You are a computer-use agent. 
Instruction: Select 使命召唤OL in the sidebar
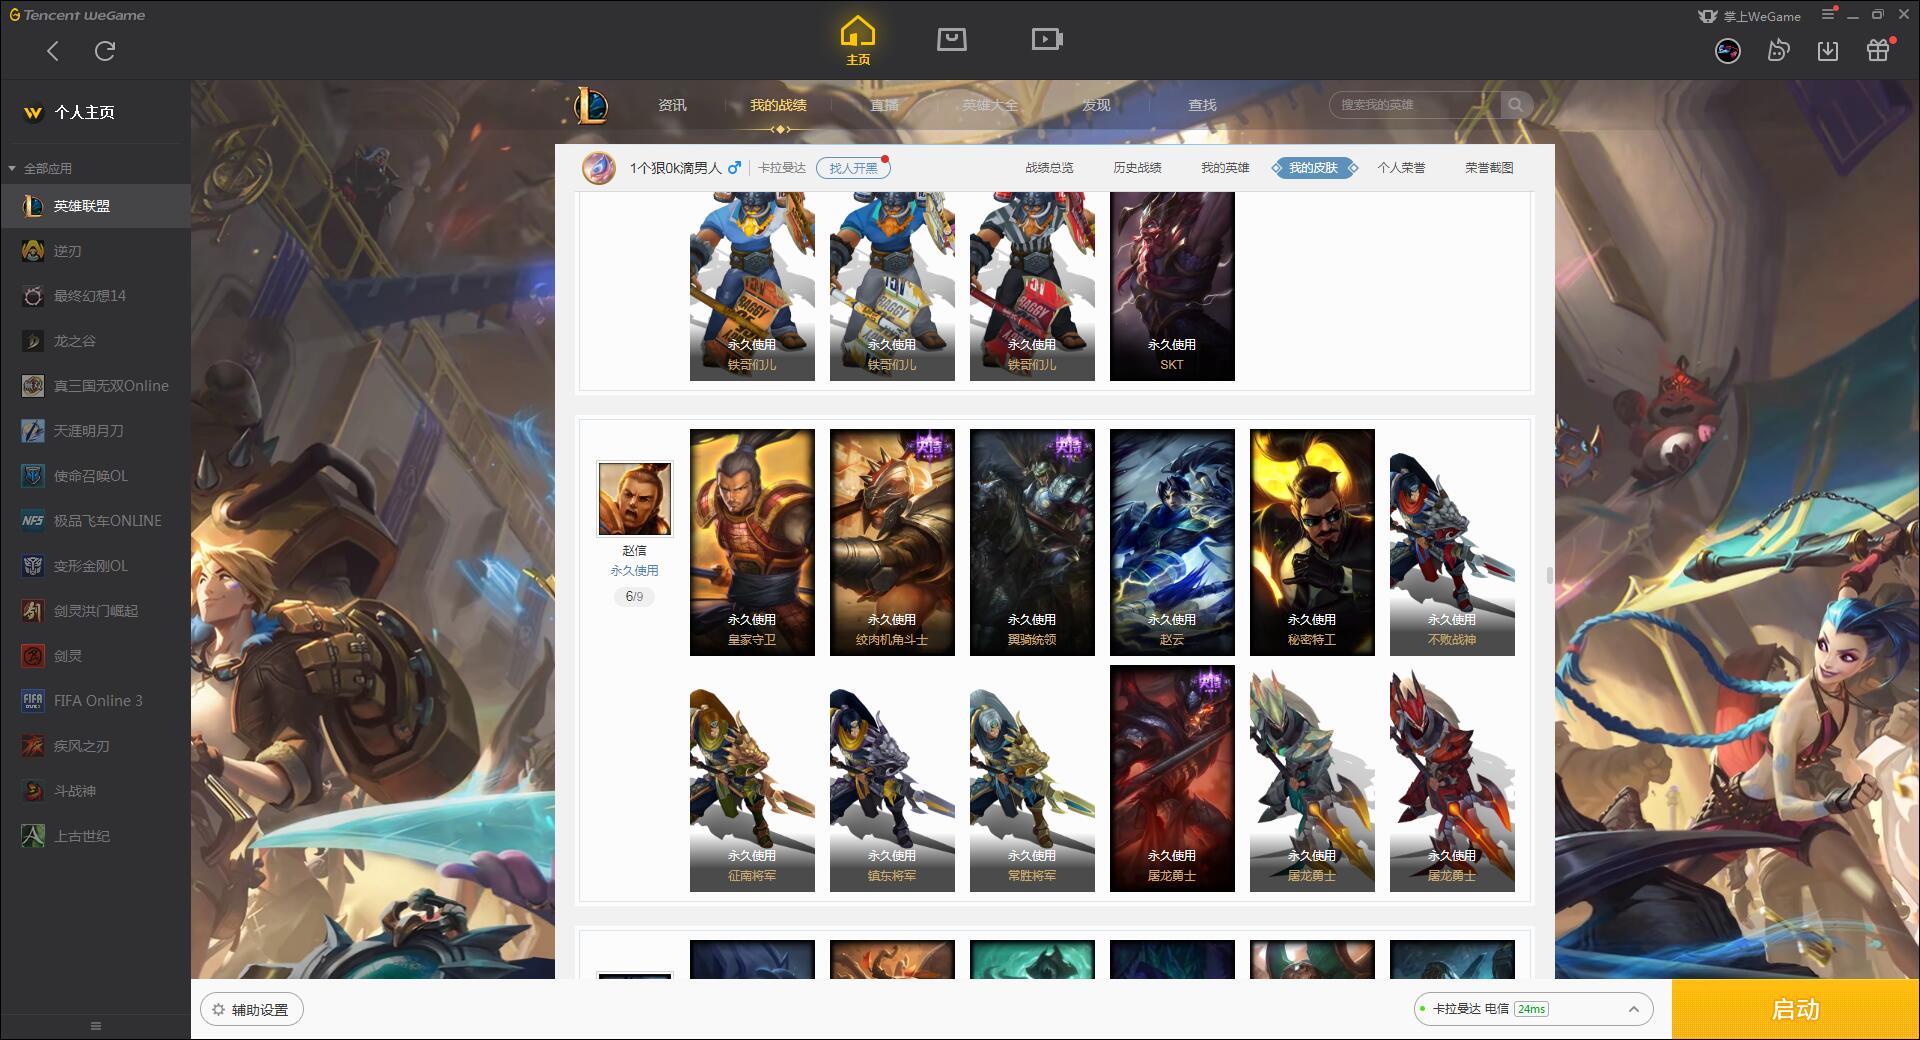click(x=95, y=476)
